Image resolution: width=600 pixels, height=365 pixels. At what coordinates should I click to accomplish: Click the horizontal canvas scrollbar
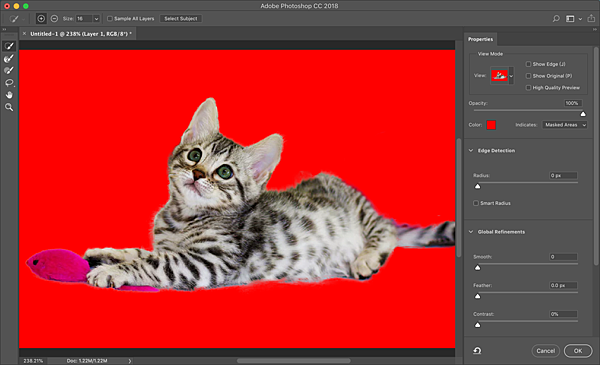293,361
